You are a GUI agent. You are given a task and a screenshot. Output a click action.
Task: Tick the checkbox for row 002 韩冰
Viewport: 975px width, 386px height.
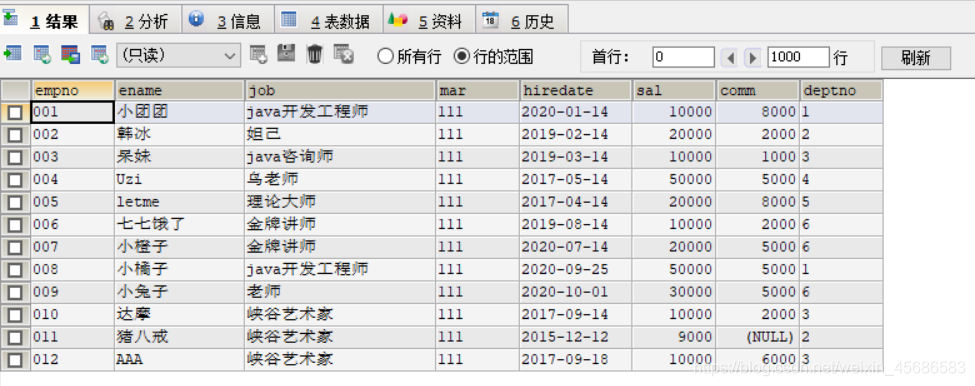pos(15,135)
